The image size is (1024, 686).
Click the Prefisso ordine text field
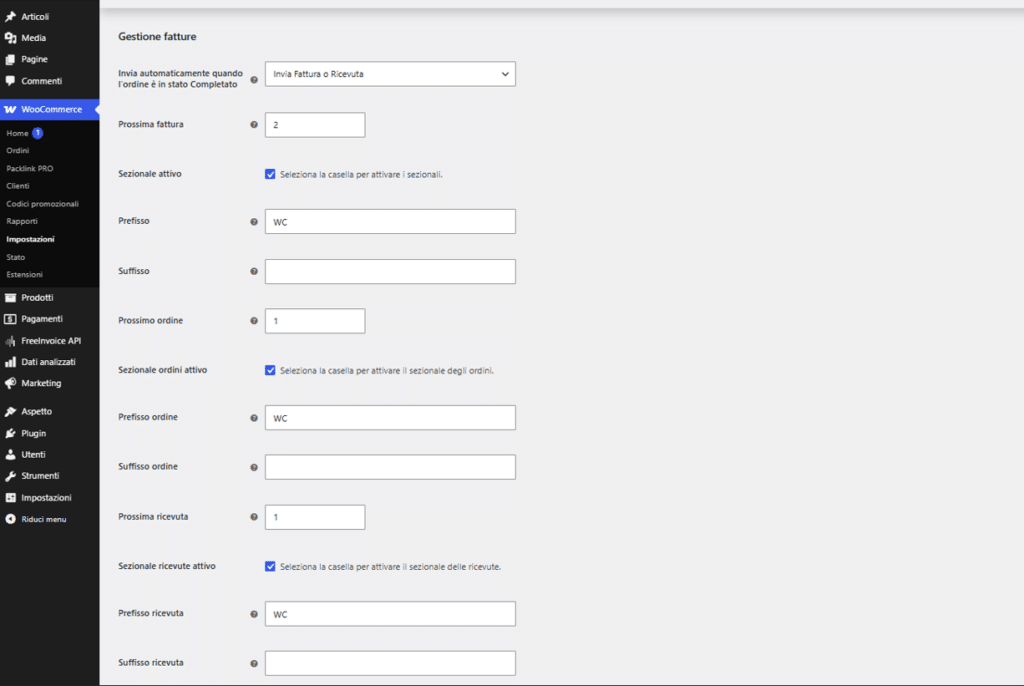coord(390,417)
